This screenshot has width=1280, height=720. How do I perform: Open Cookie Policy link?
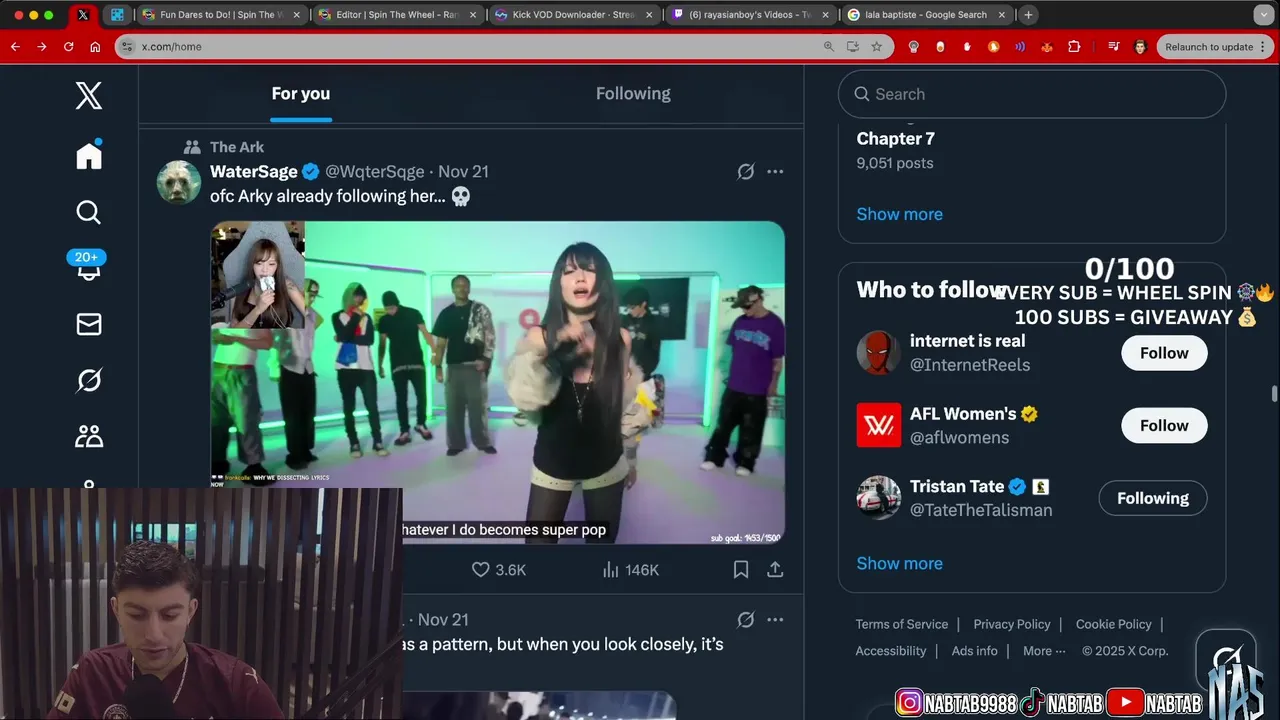1113,624
